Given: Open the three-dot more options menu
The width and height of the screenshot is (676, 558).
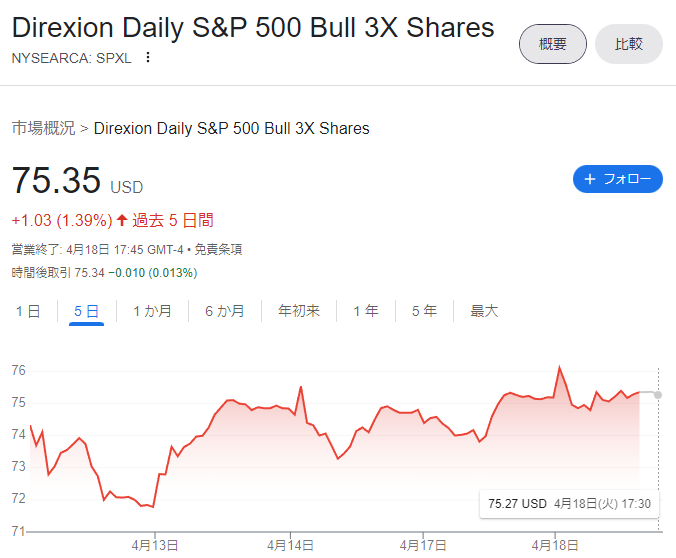Looking at the screenshot, I should pos(148,57).
